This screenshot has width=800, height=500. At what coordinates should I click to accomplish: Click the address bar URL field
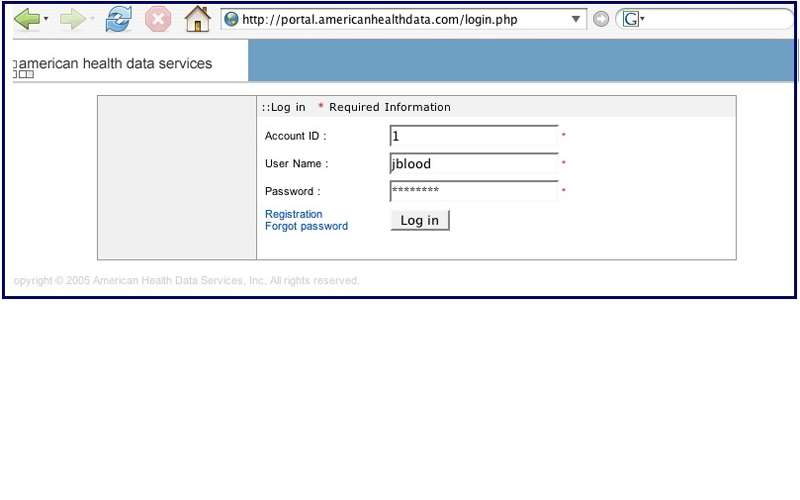(x=403, y=19)
